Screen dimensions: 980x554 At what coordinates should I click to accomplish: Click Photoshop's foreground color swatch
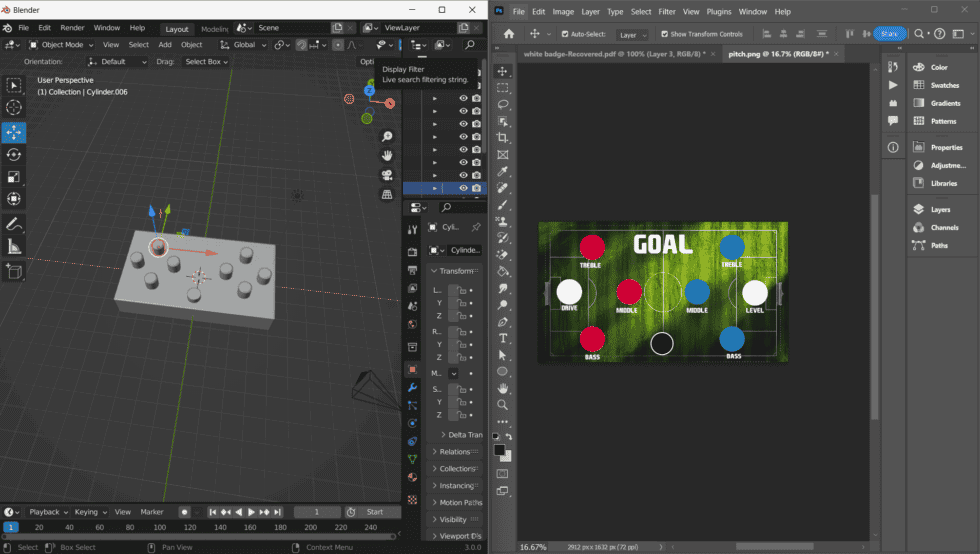[499, 450]
